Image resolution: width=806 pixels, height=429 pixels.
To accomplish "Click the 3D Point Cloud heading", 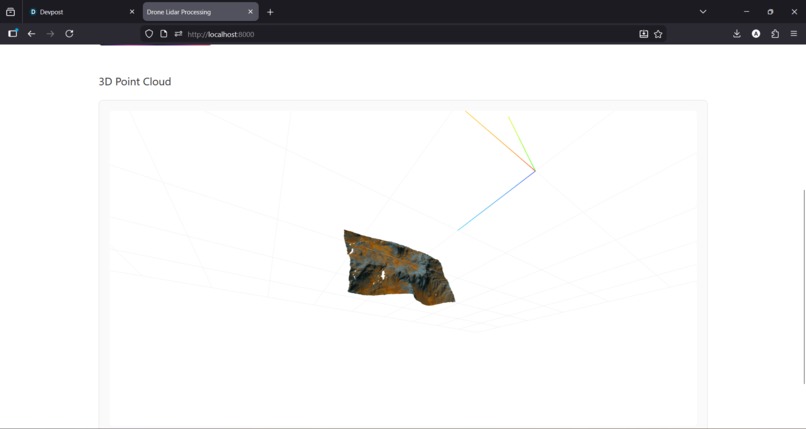I will click(x=135, y=82).
